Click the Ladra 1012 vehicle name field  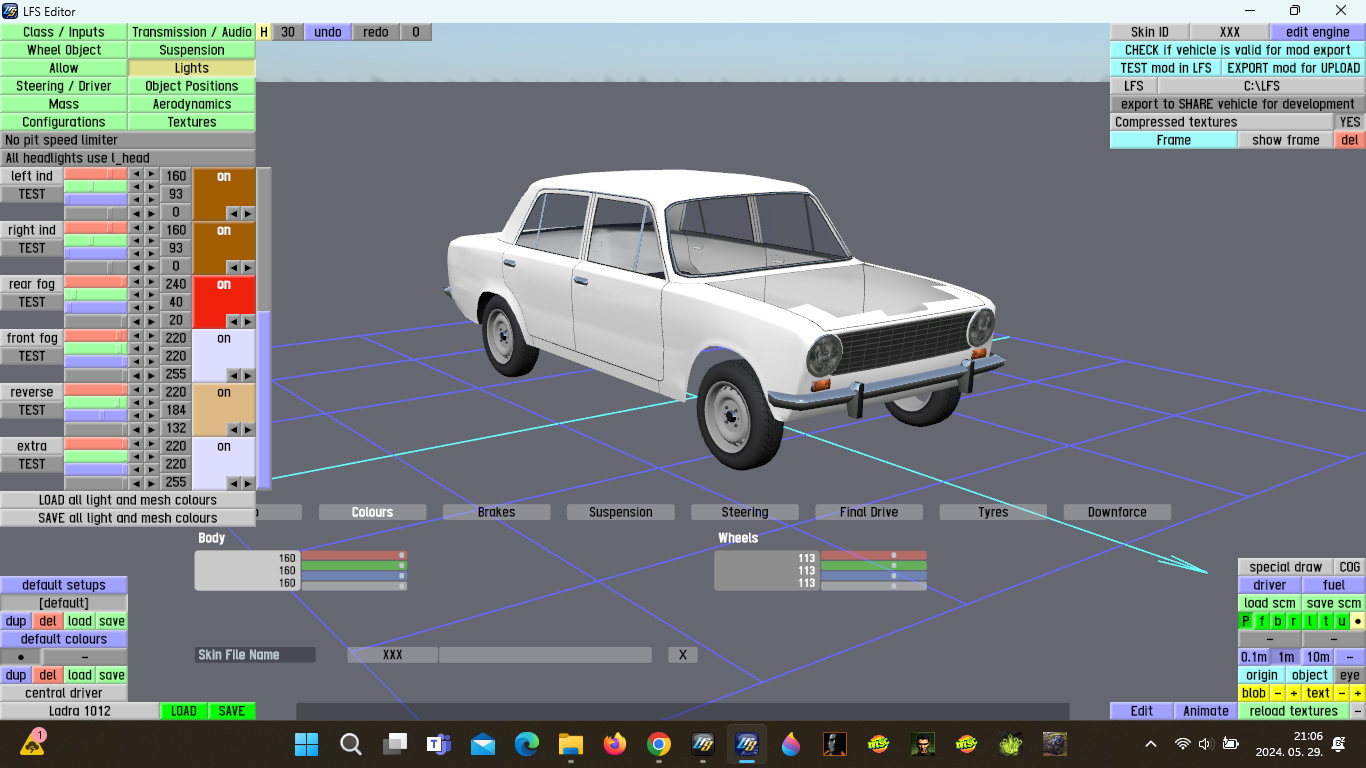click(80, 711)
